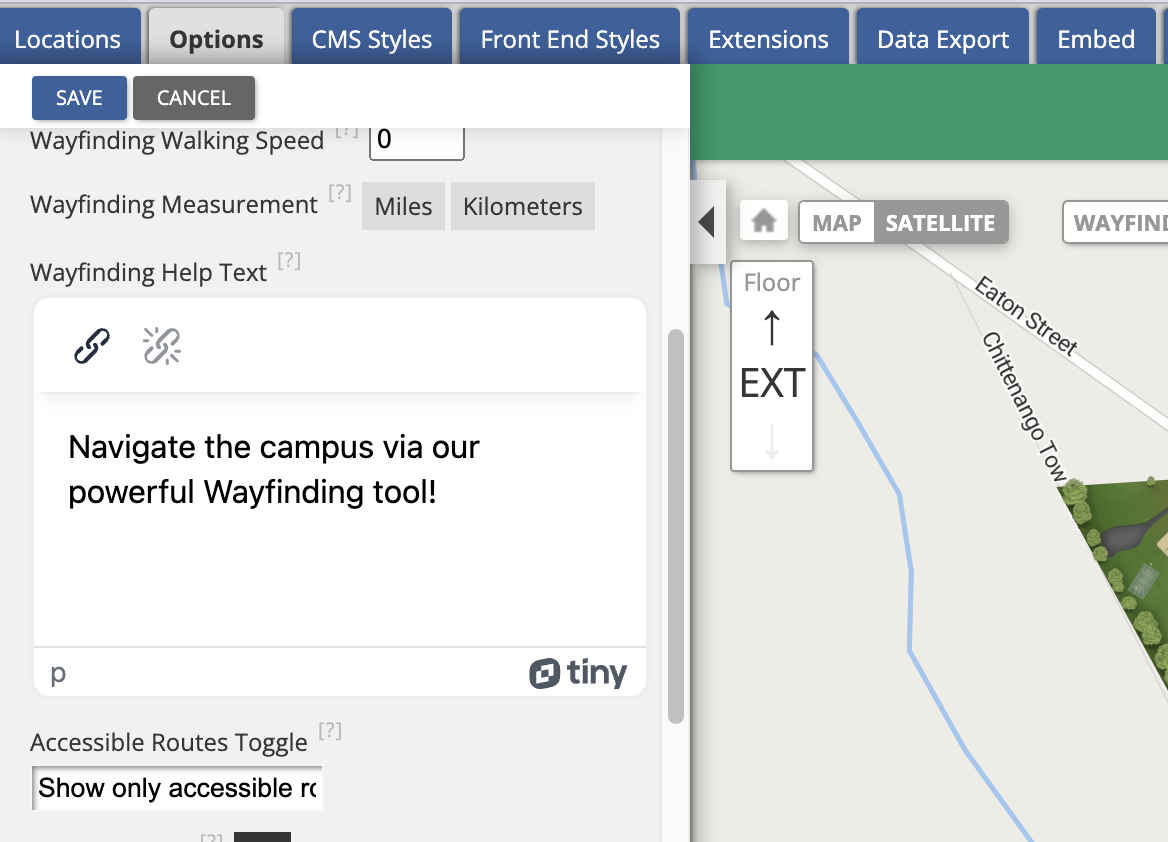Switch to the CMS Styles tab

372,40
